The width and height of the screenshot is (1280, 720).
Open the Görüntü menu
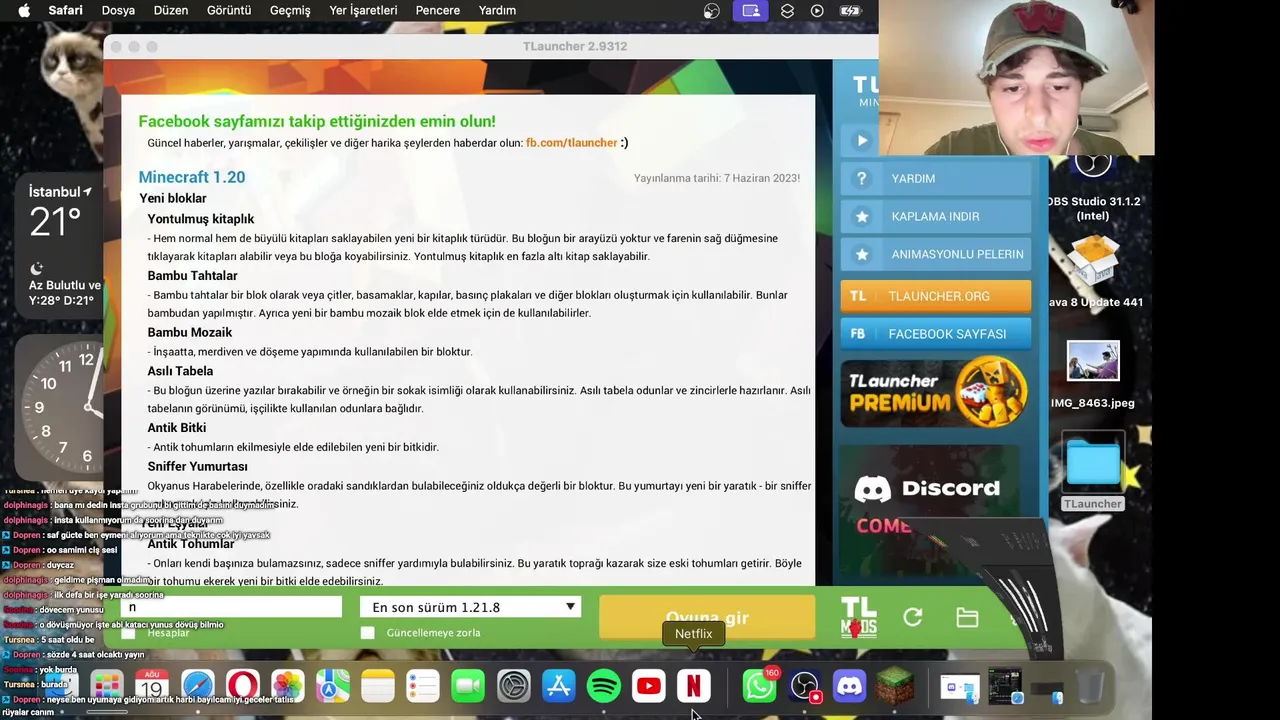(x=229, y=11)
